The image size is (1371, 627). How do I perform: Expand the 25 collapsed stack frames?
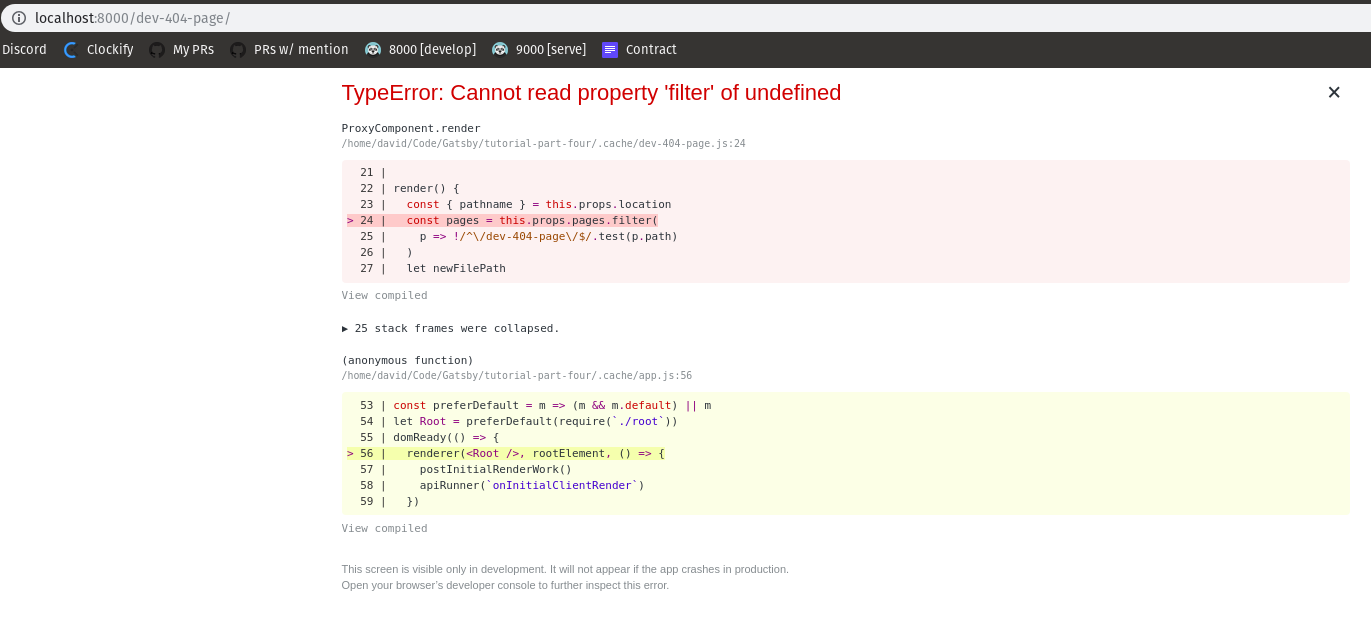(451, 328)
